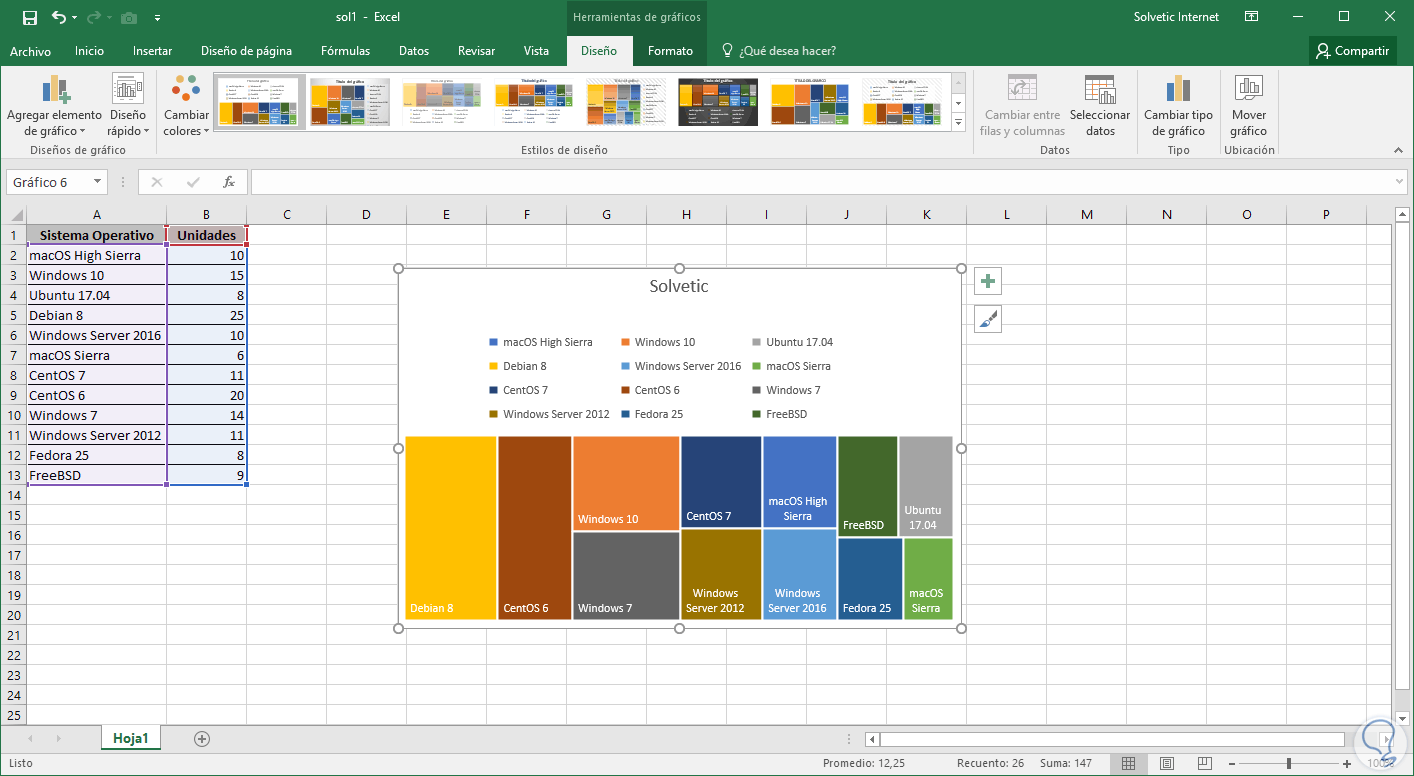Add a new sheet
The height and width of the screenshot is (776, 1414).
(202, 739)
